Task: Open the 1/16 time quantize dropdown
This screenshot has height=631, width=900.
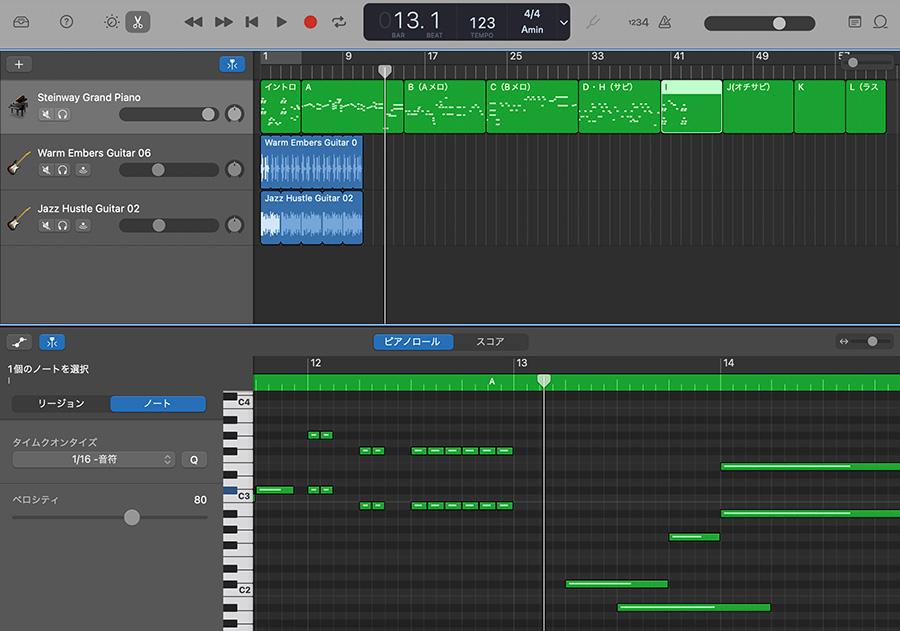Action: click(95, 460)
